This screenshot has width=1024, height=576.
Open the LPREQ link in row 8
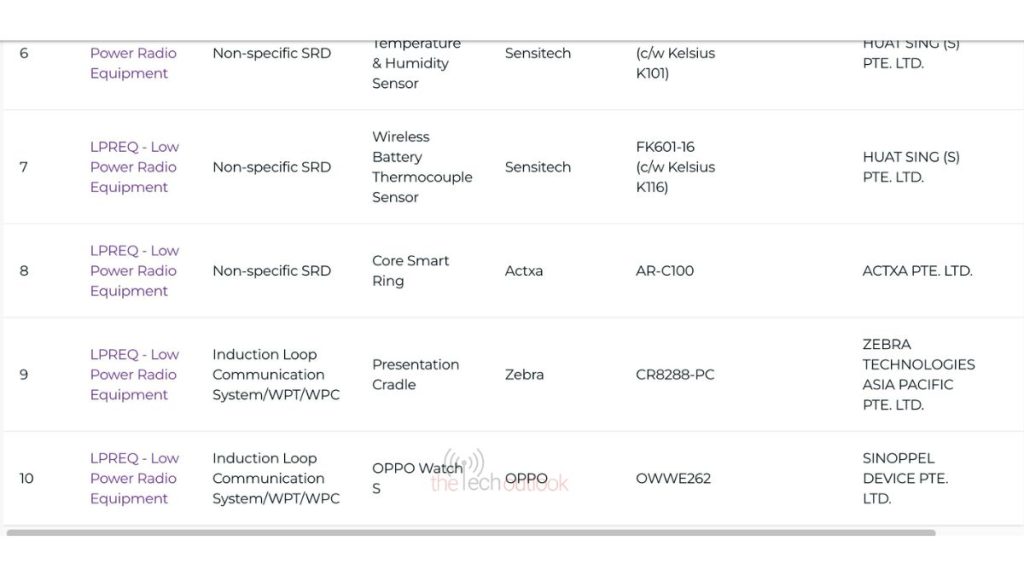point(133,271)
